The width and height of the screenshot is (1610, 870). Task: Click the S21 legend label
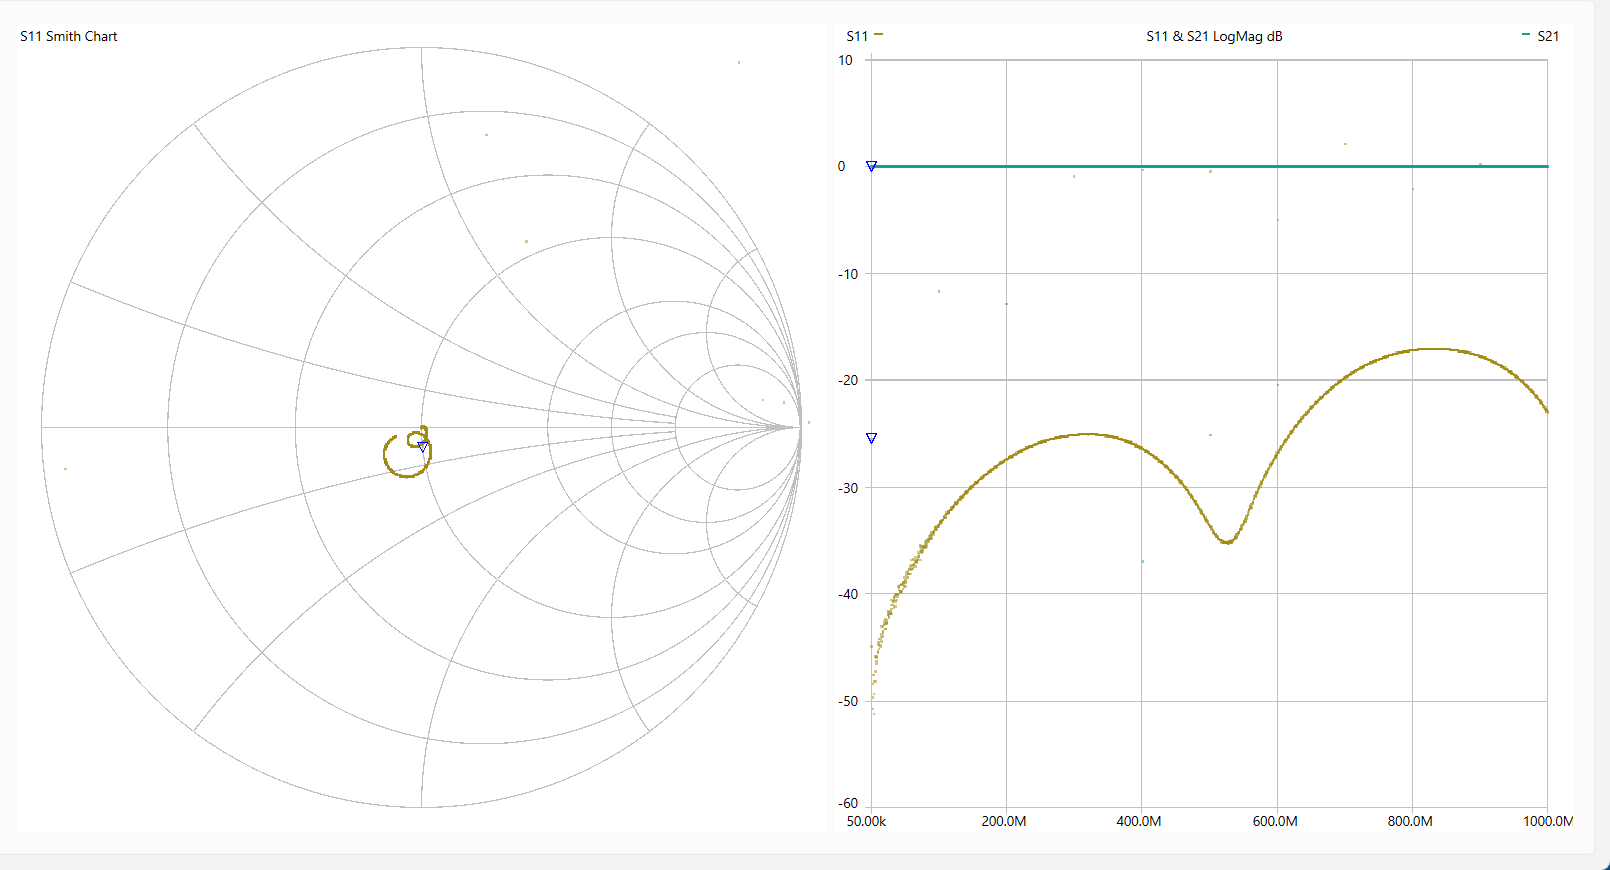click(1547, 36)
